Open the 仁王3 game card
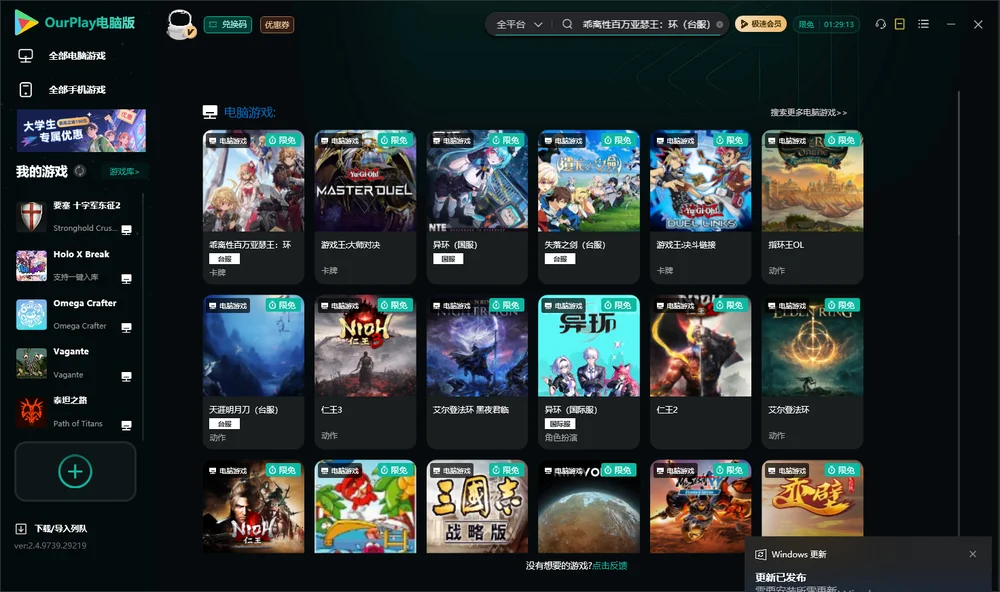 (365, 372)
